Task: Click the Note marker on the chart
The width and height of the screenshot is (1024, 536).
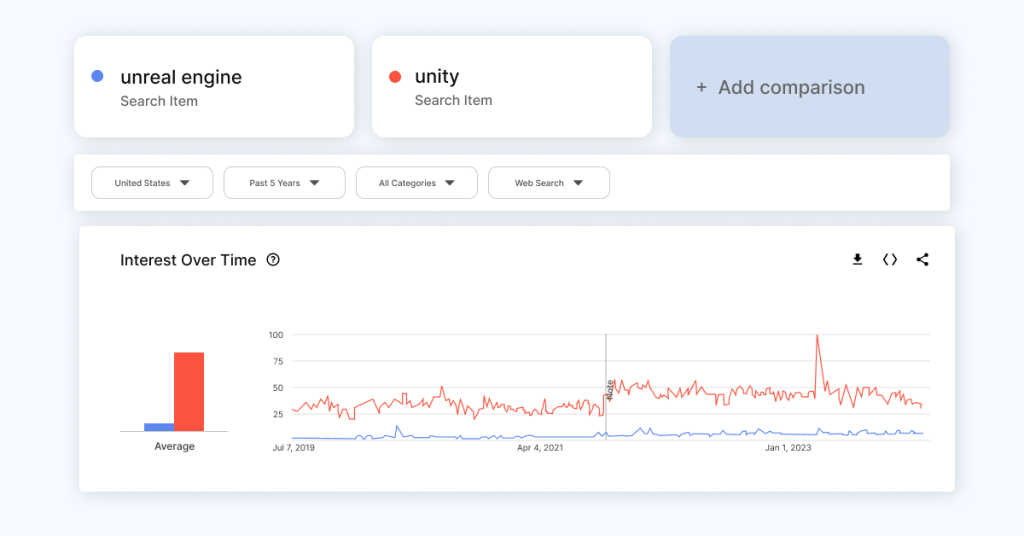Action: (609, 390)
